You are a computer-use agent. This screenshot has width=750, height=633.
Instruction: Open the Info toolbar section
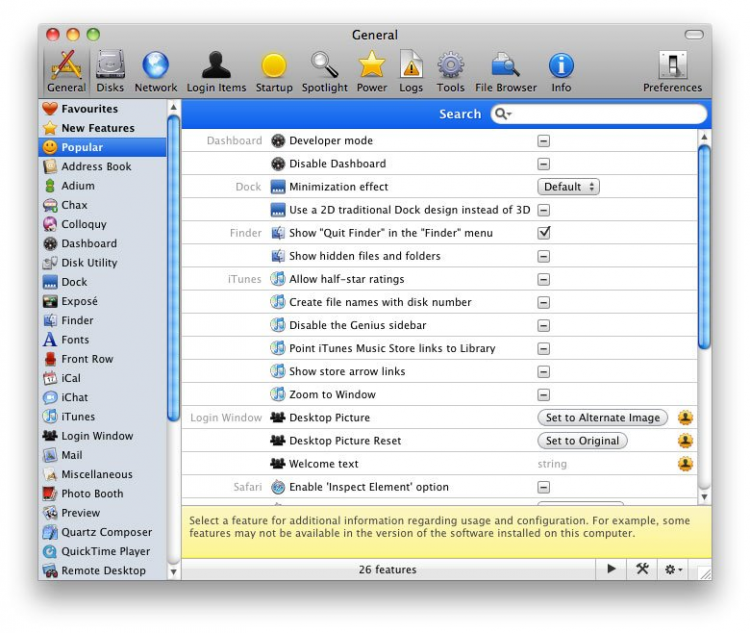[x=561, y=71]
